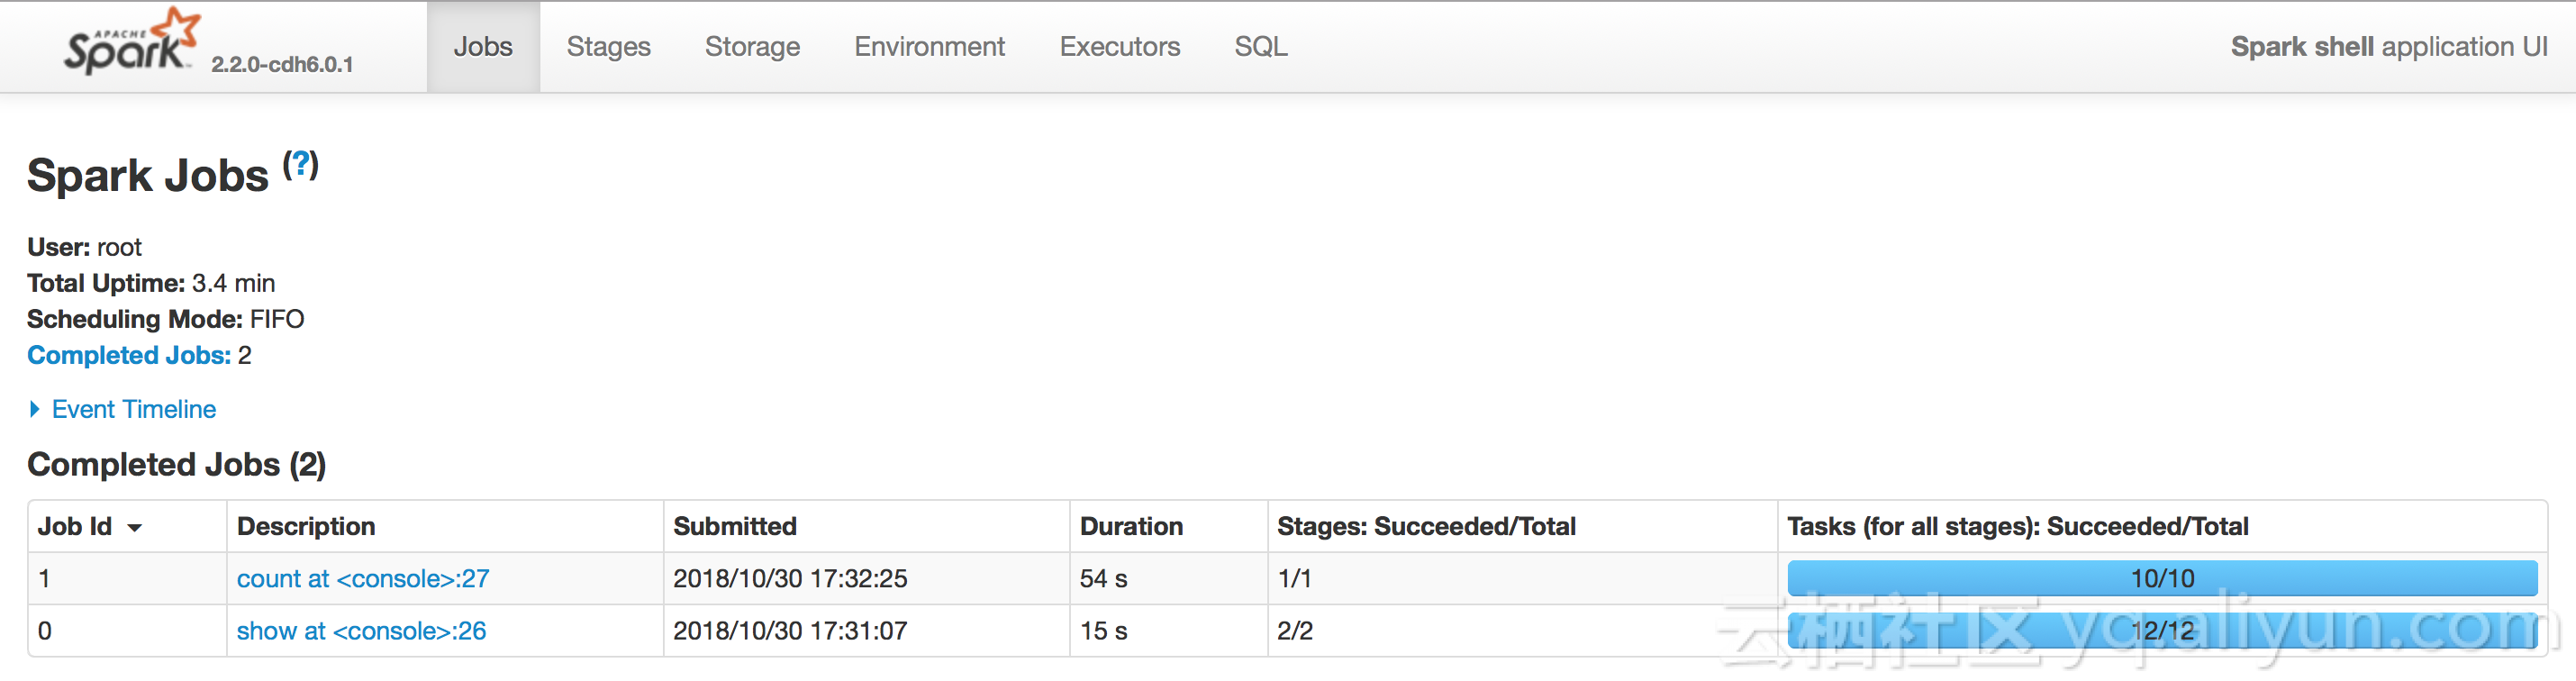The image size is (2576, 681).
Task: Open job 'count at <console>:27'
Action: [363, 579]
